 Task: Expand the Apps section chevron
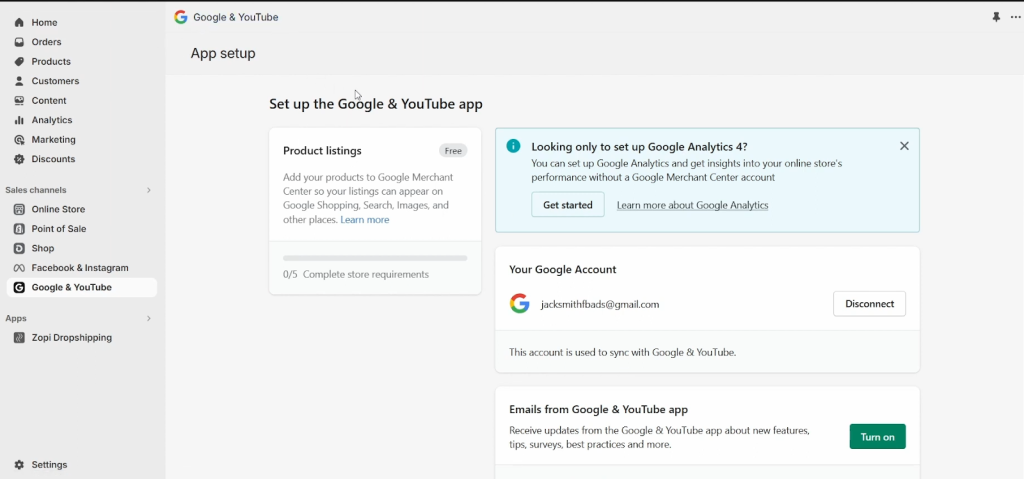(149, 318)
